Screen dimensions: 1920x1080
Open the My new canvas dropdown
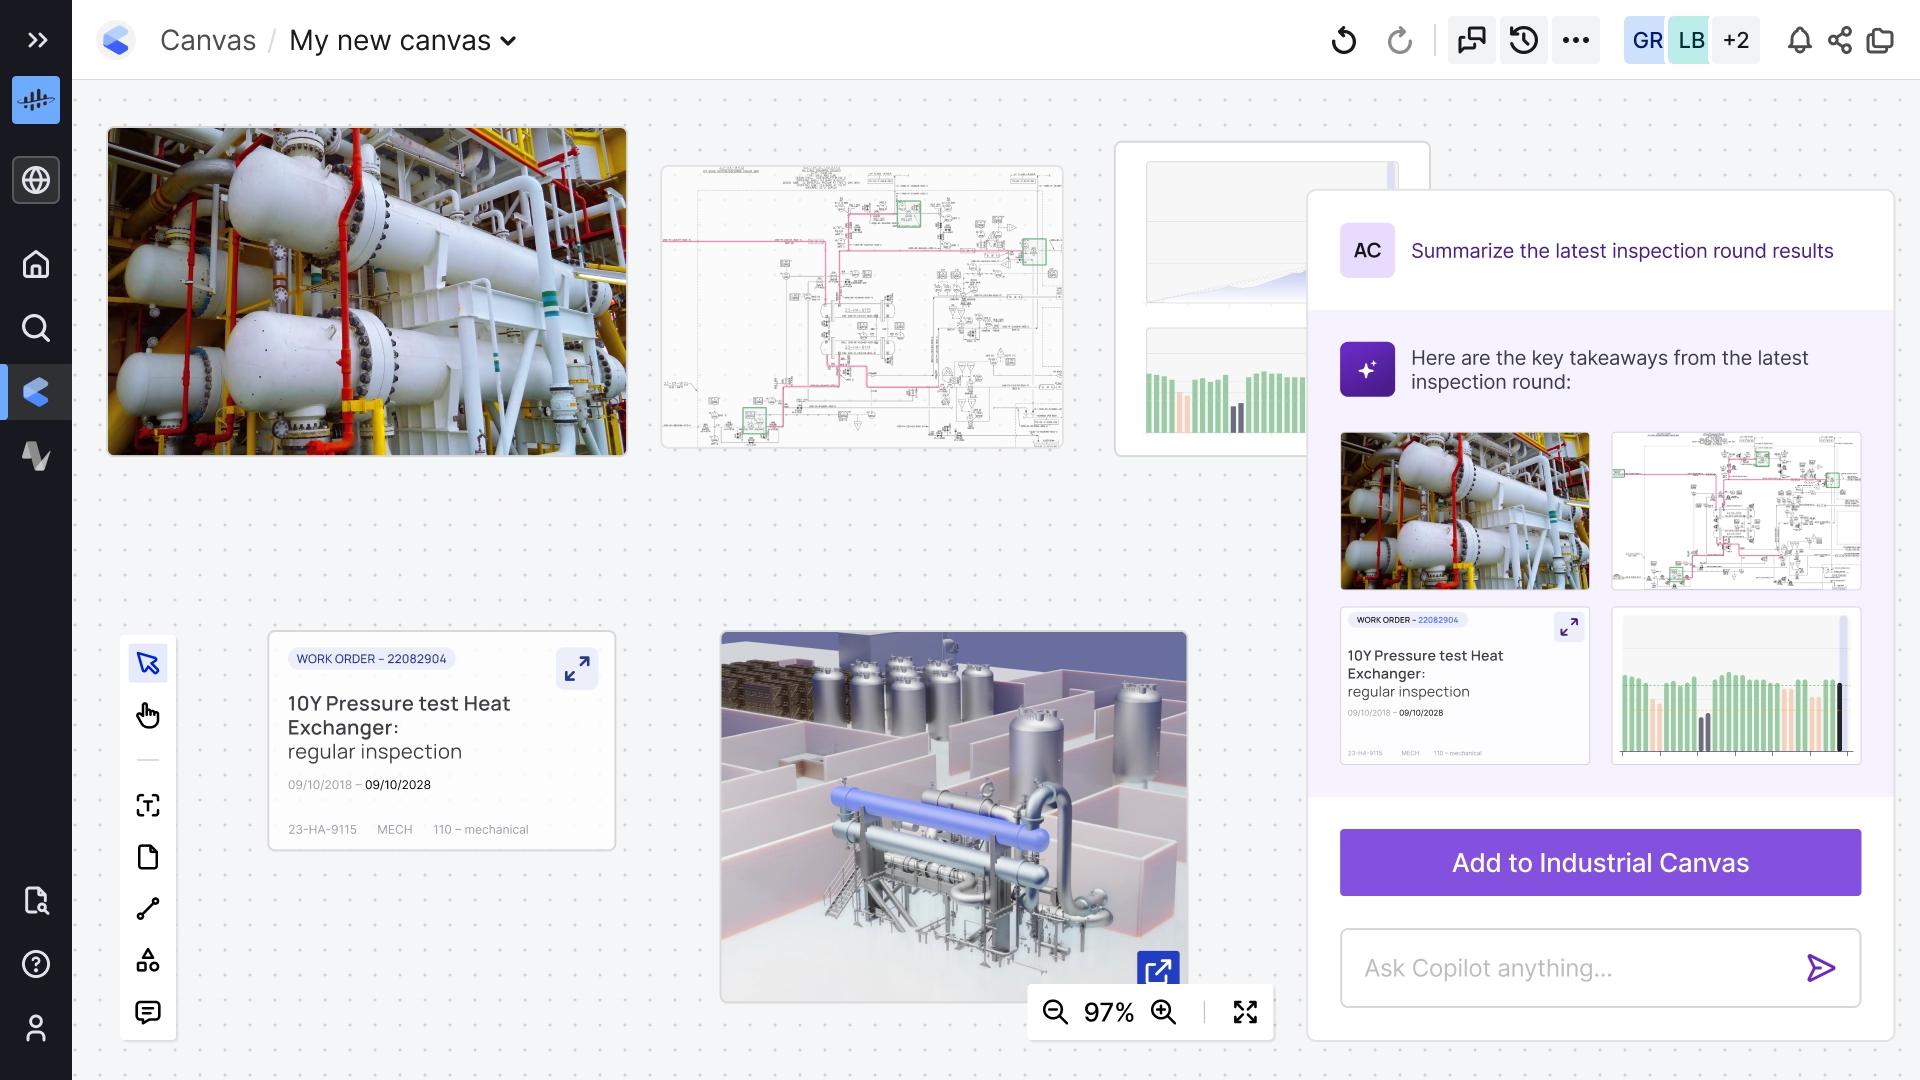(x=403, y=40)
